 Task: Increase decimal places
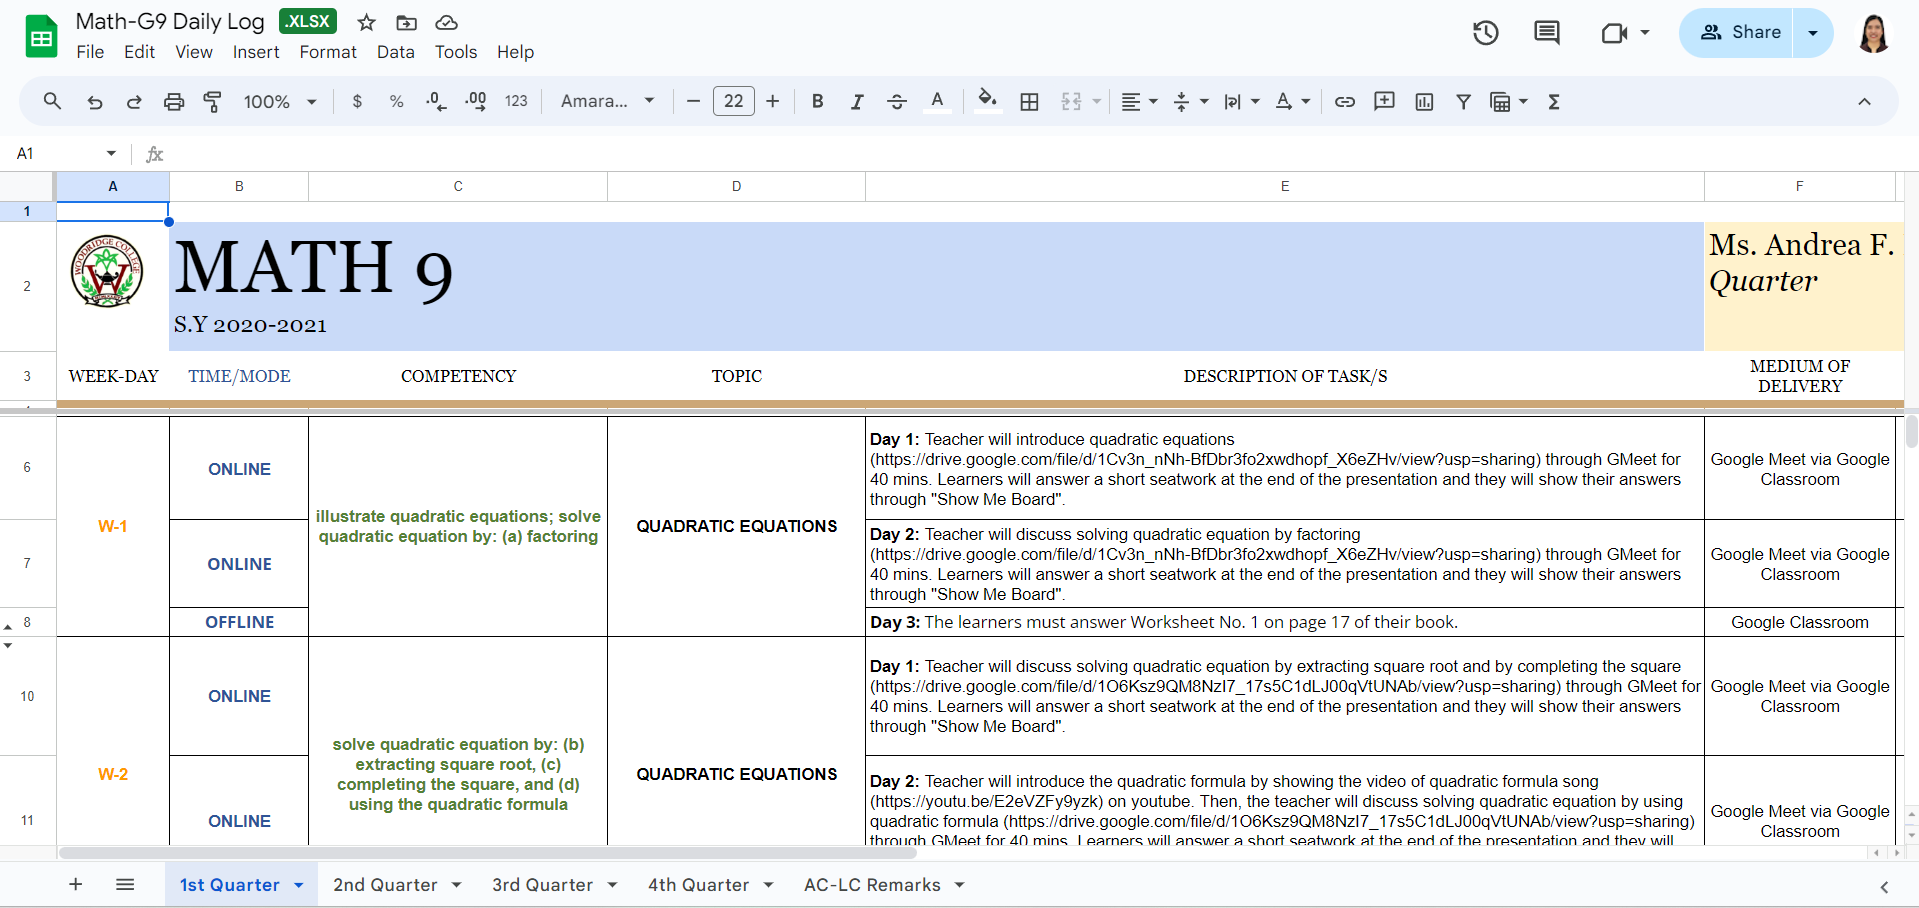click(476, 101)
